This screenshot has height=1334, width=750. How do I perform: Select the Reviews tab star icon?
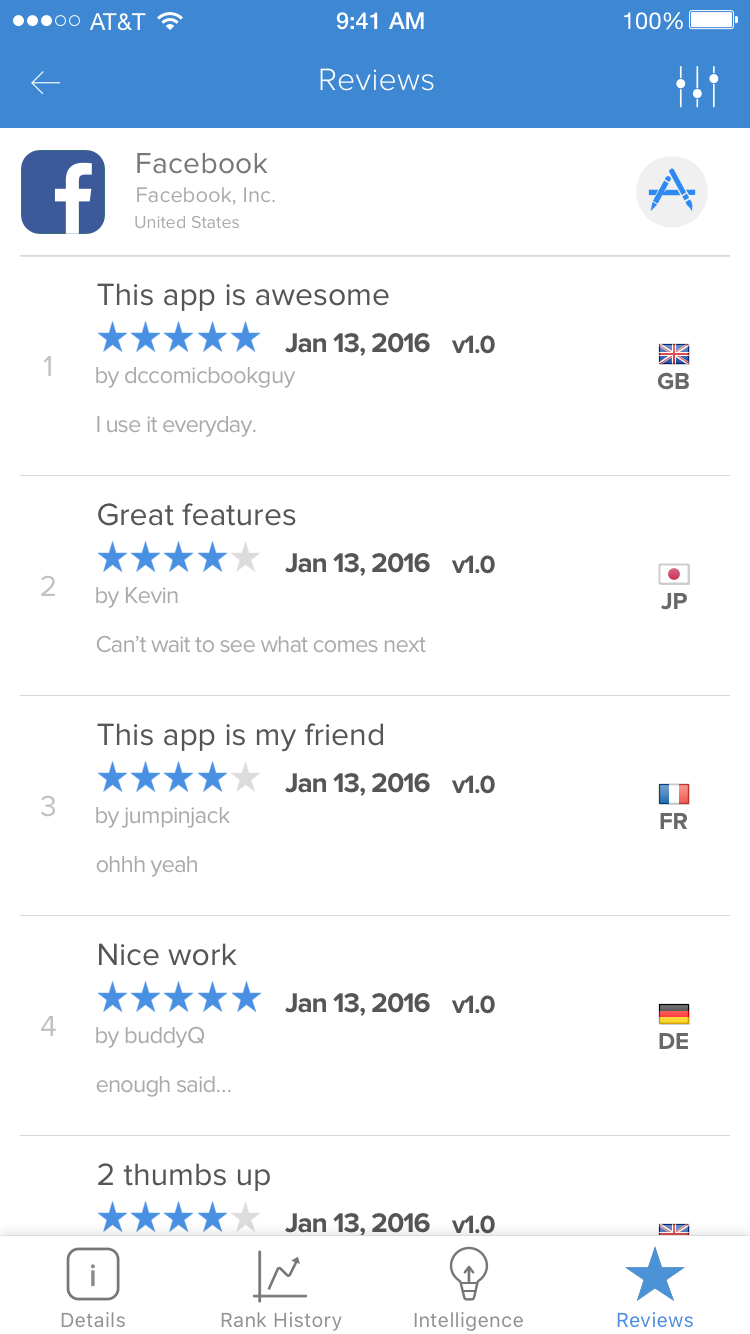[x=654, y=1275]
